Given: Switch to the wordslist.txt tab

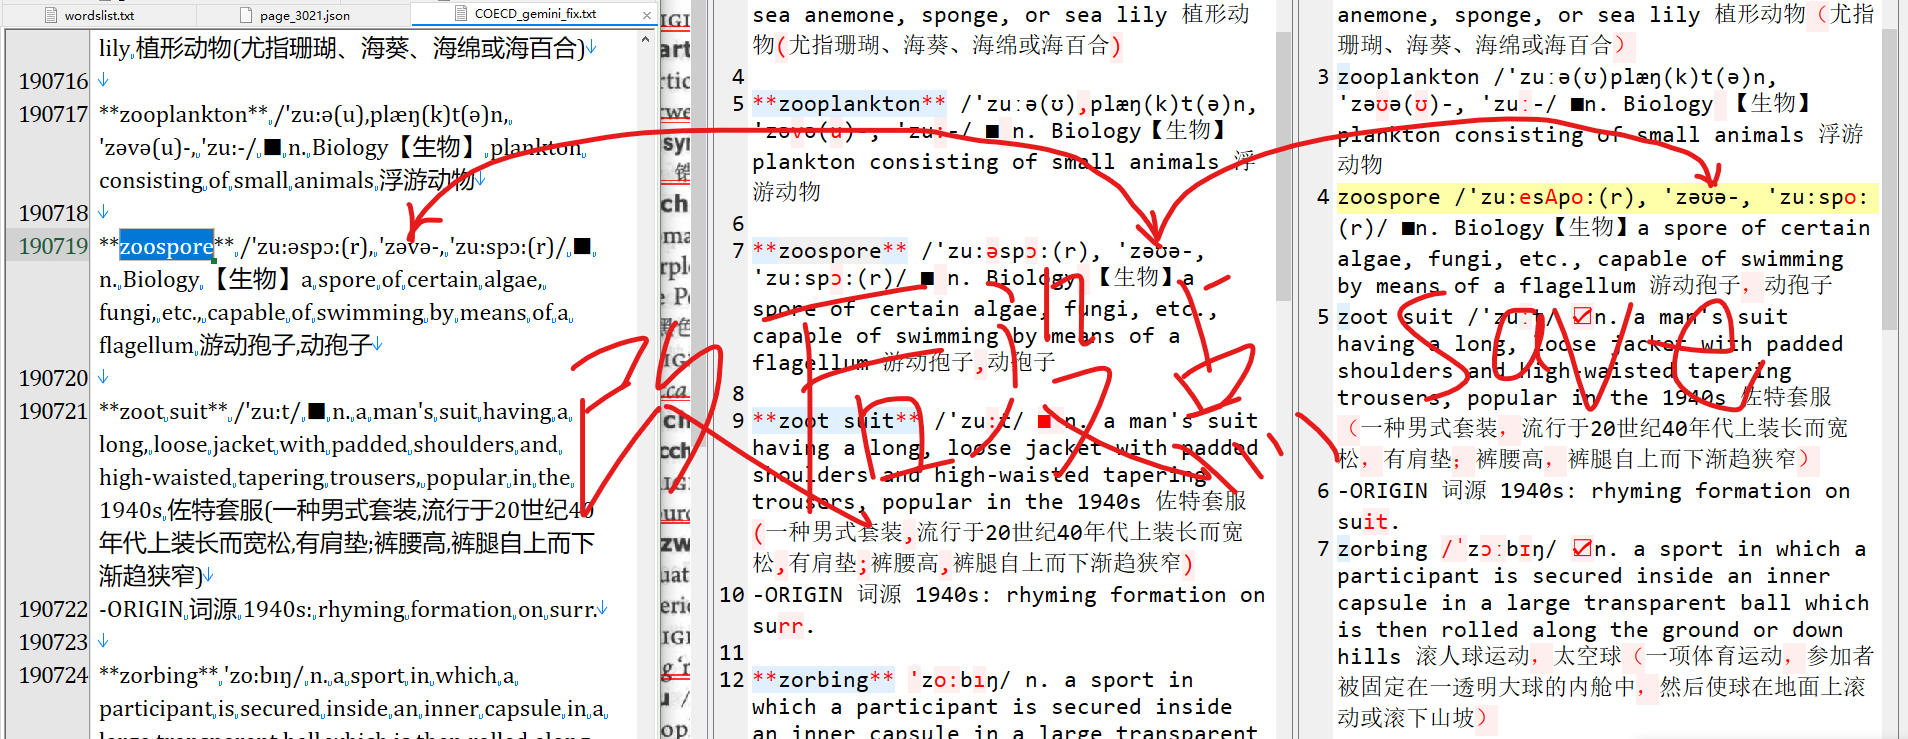Looking at the screenshot, I should [x=98, y=15].
